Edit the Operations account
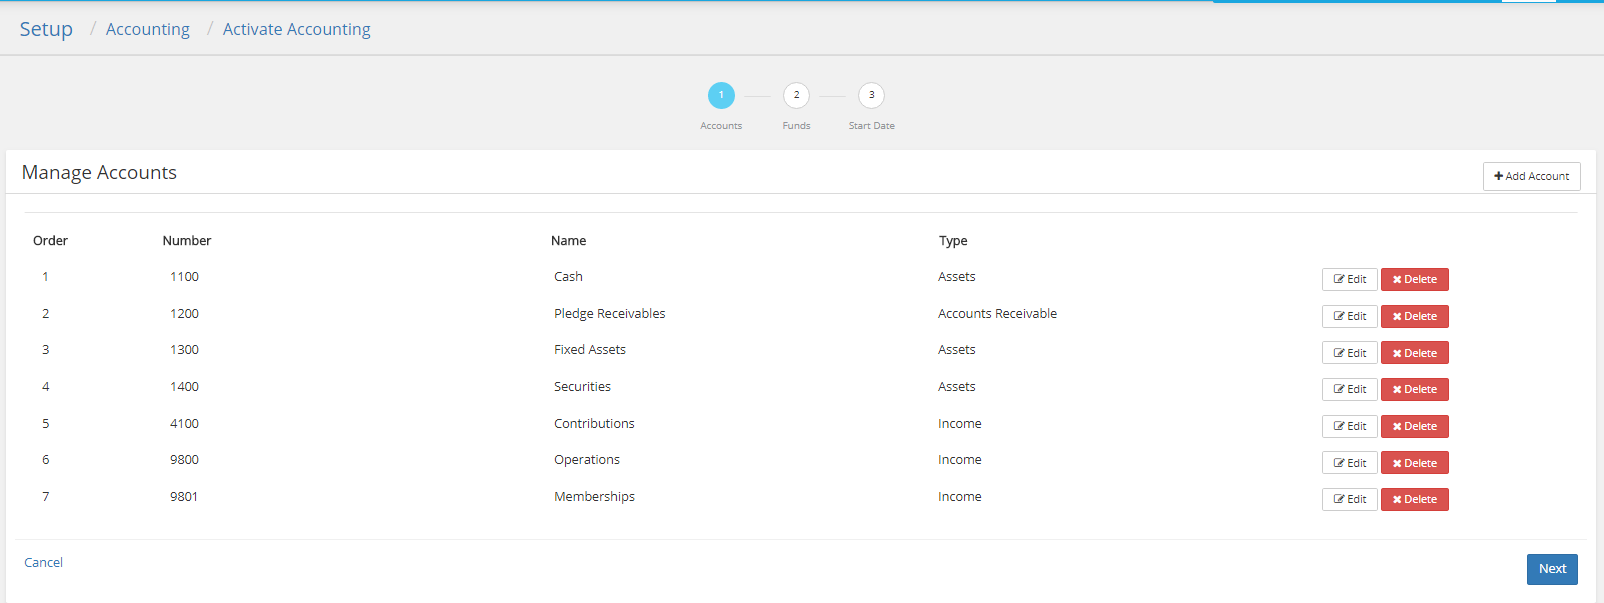The width and height of the screenshot is (1604, 603). (x=1350, y=463)
